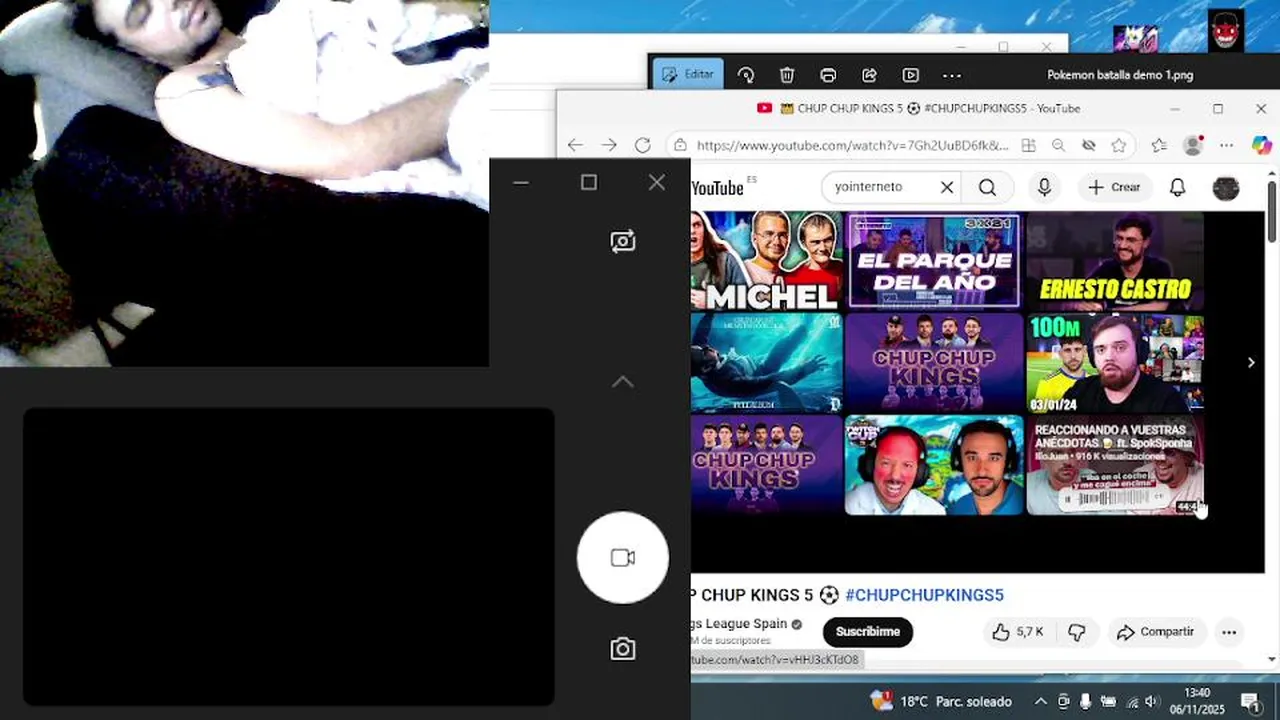
Task: Run the YouTube search magnifier button
Action: pos(988,187)
